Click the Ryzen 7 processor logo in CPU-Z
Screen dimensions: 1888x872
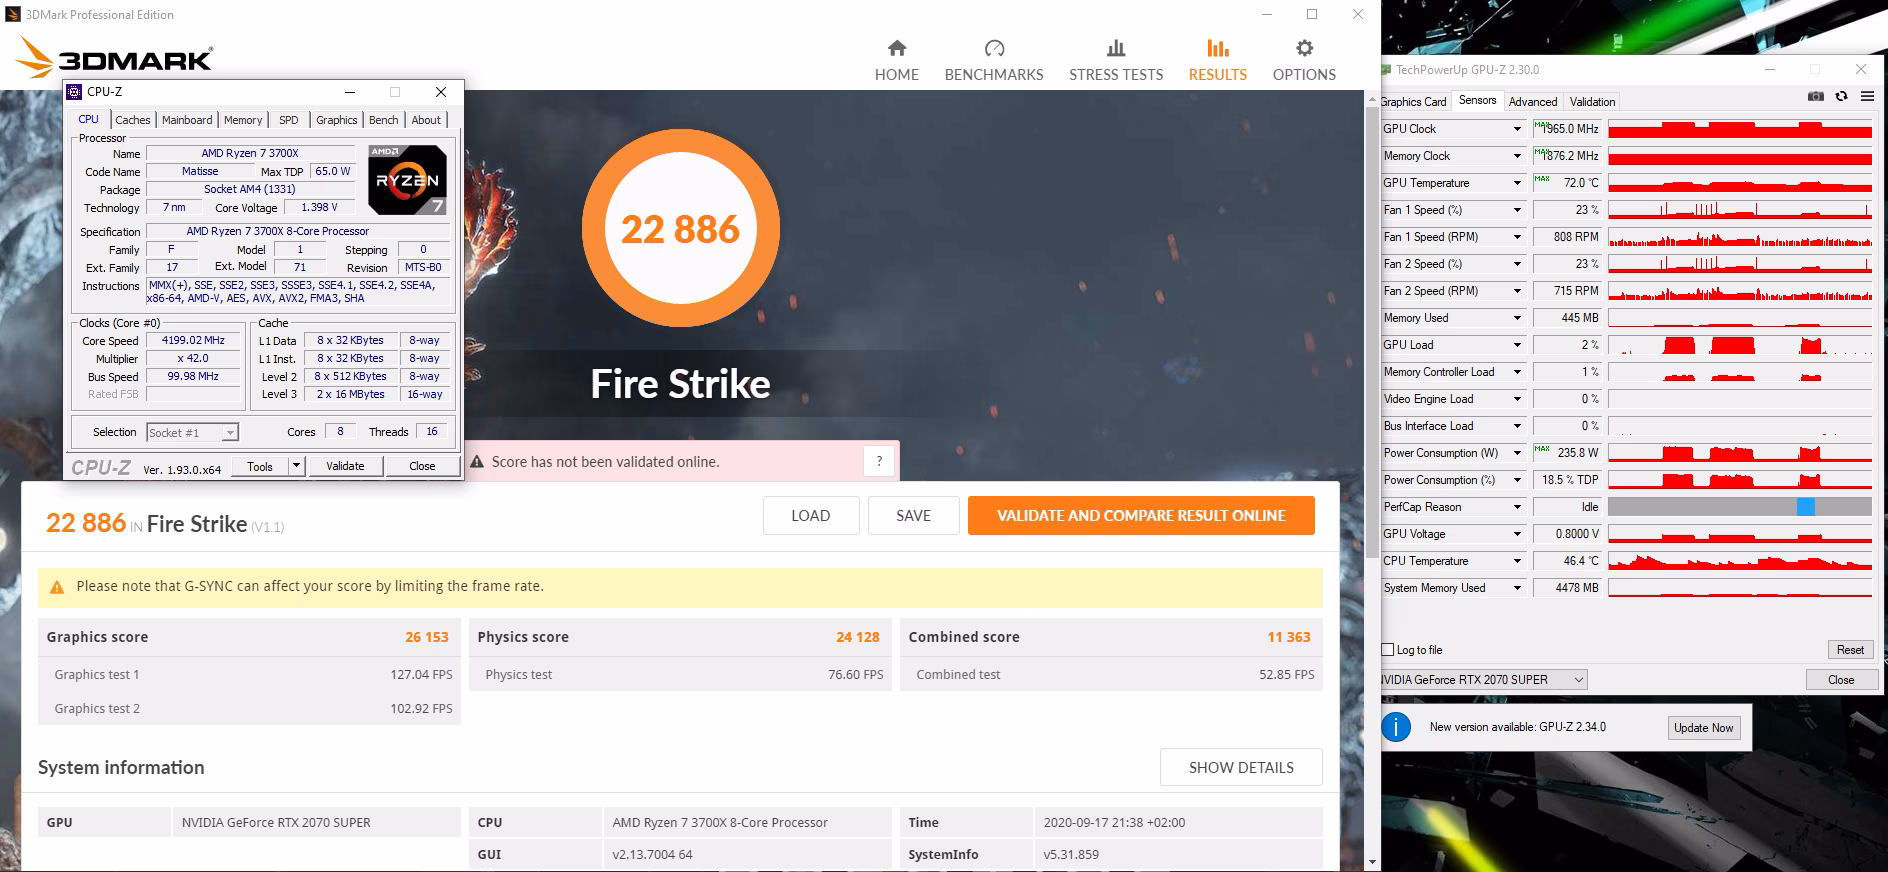tap(407, 180)
